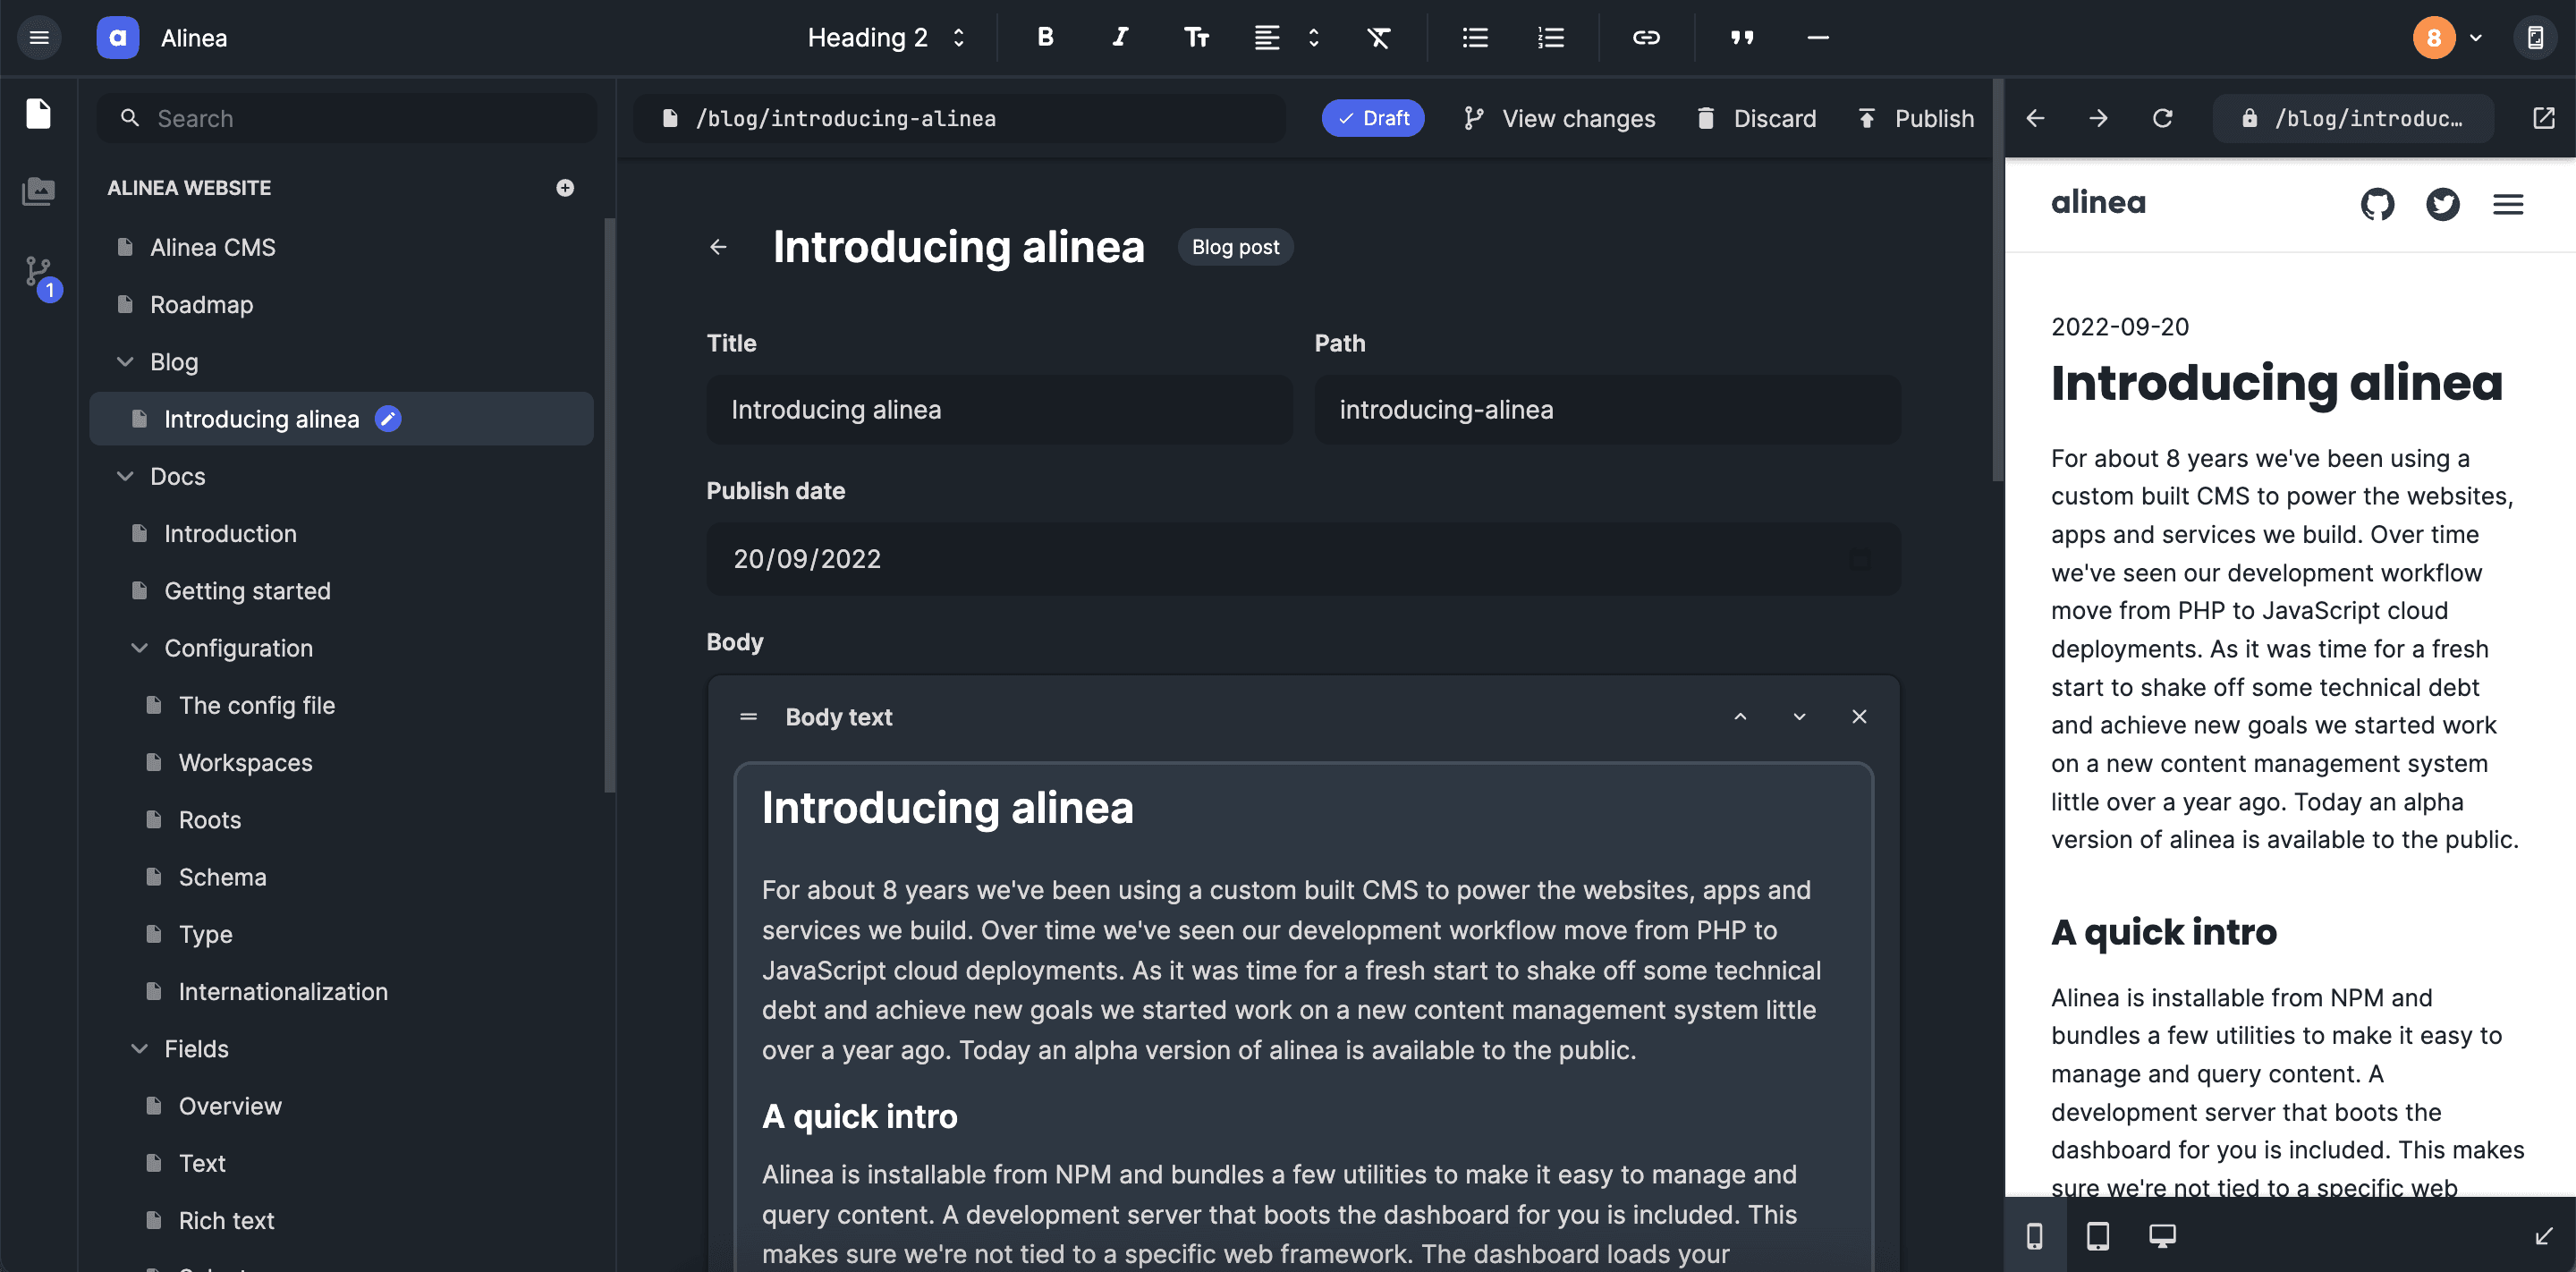Click the Draft status badge

point(1373,118)
